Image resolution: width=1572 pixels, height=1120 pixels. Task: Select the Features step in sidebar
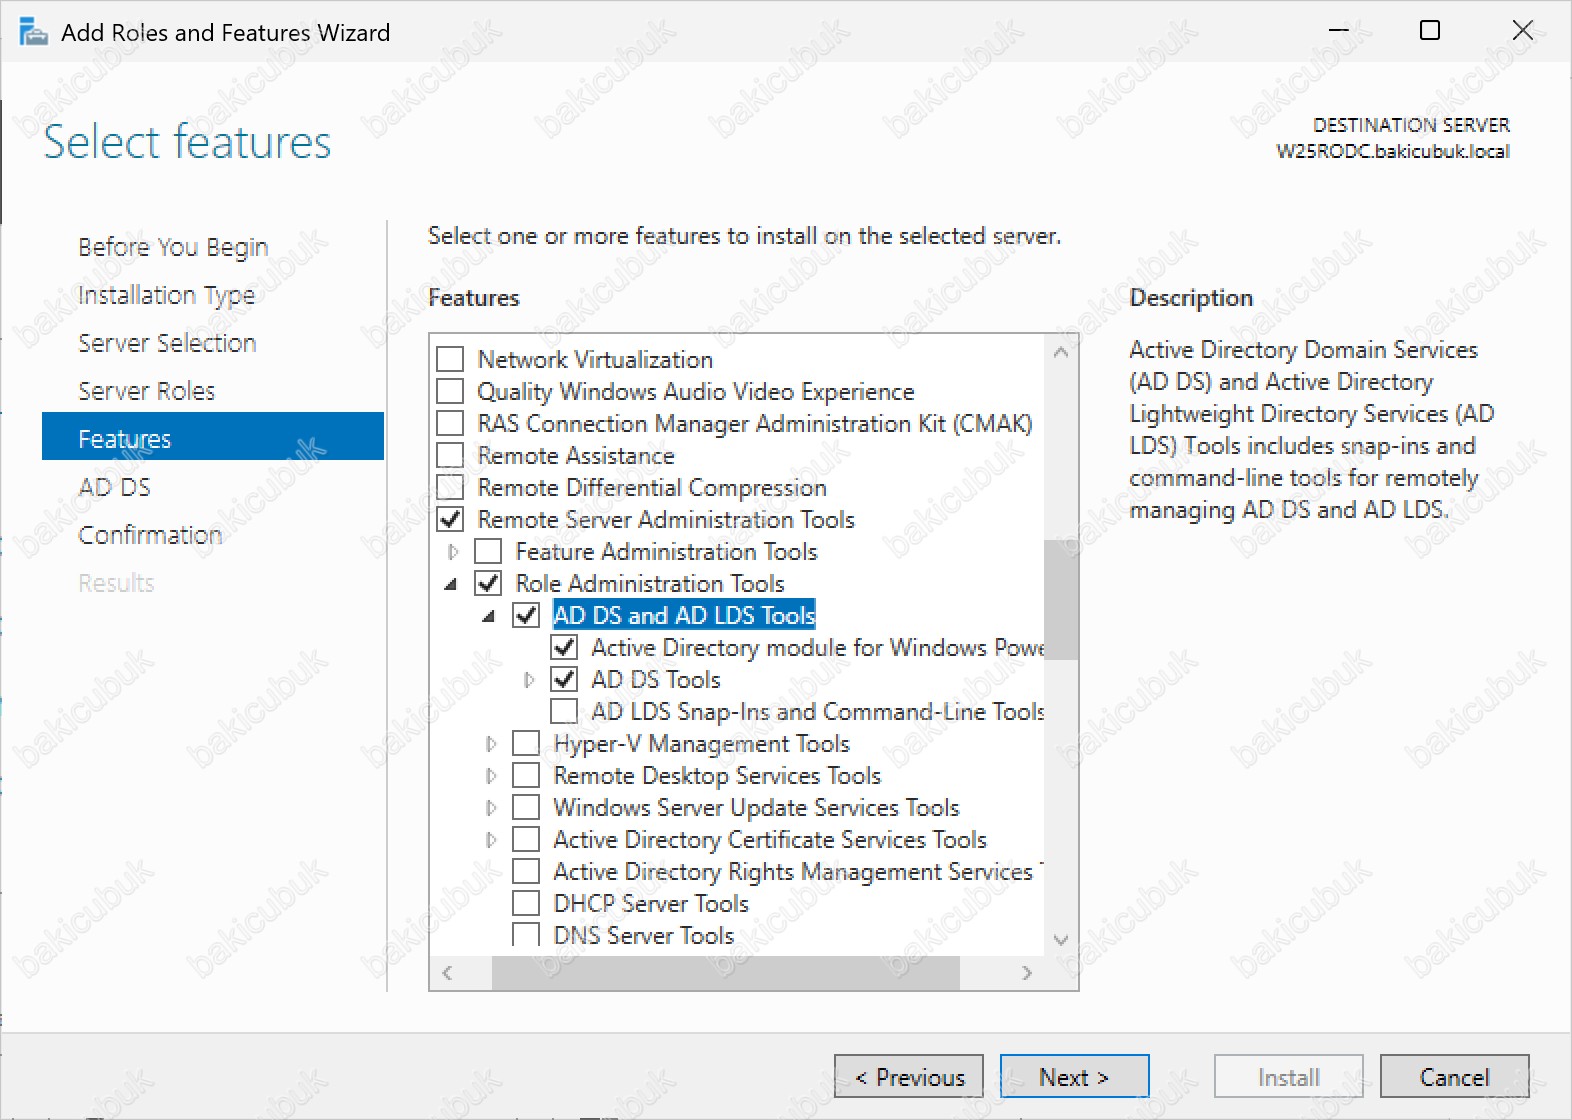213,436
